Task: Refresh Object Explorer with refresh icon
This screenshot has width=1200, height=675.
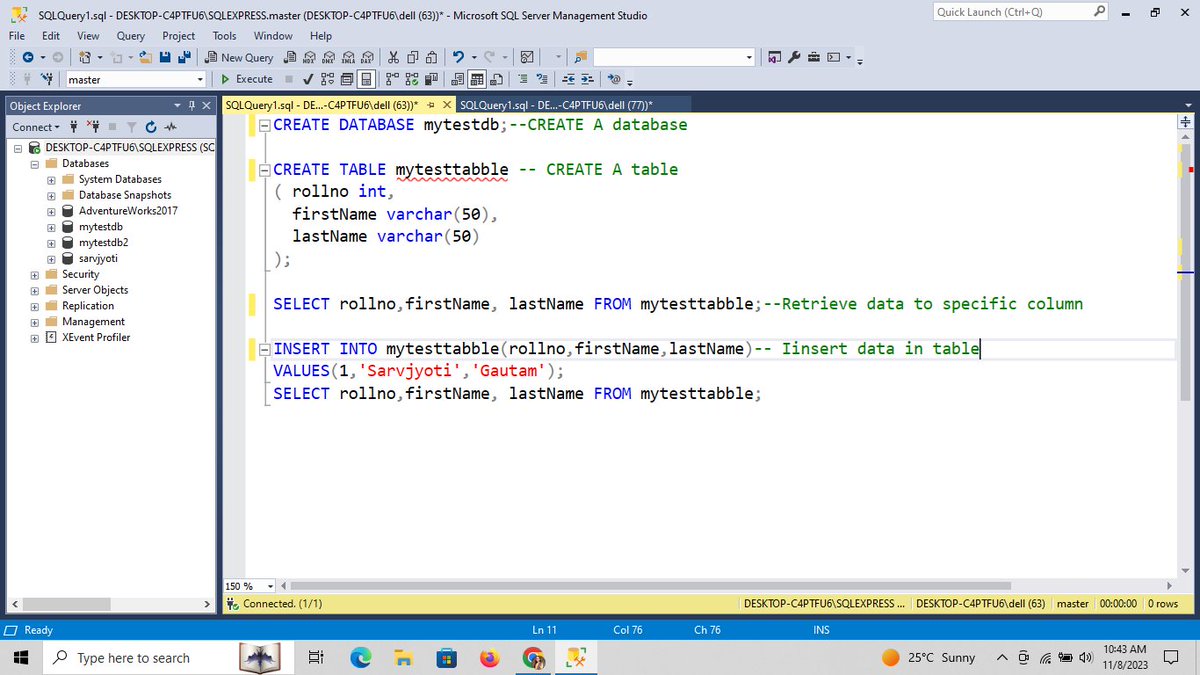Action: (150, 127)
